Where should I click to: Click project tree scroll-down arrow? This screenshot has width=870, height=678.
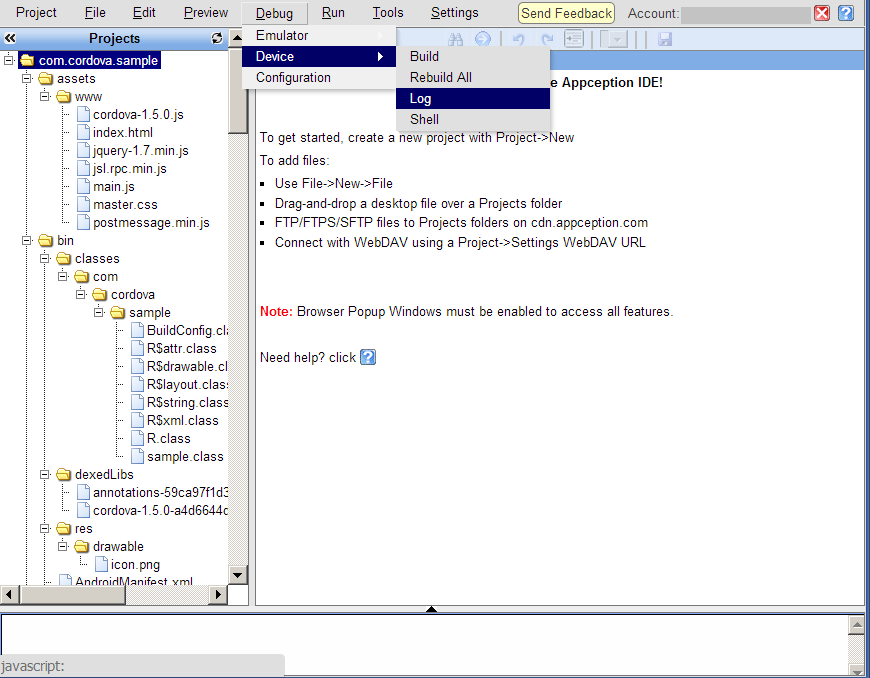(x=237, y=574)
